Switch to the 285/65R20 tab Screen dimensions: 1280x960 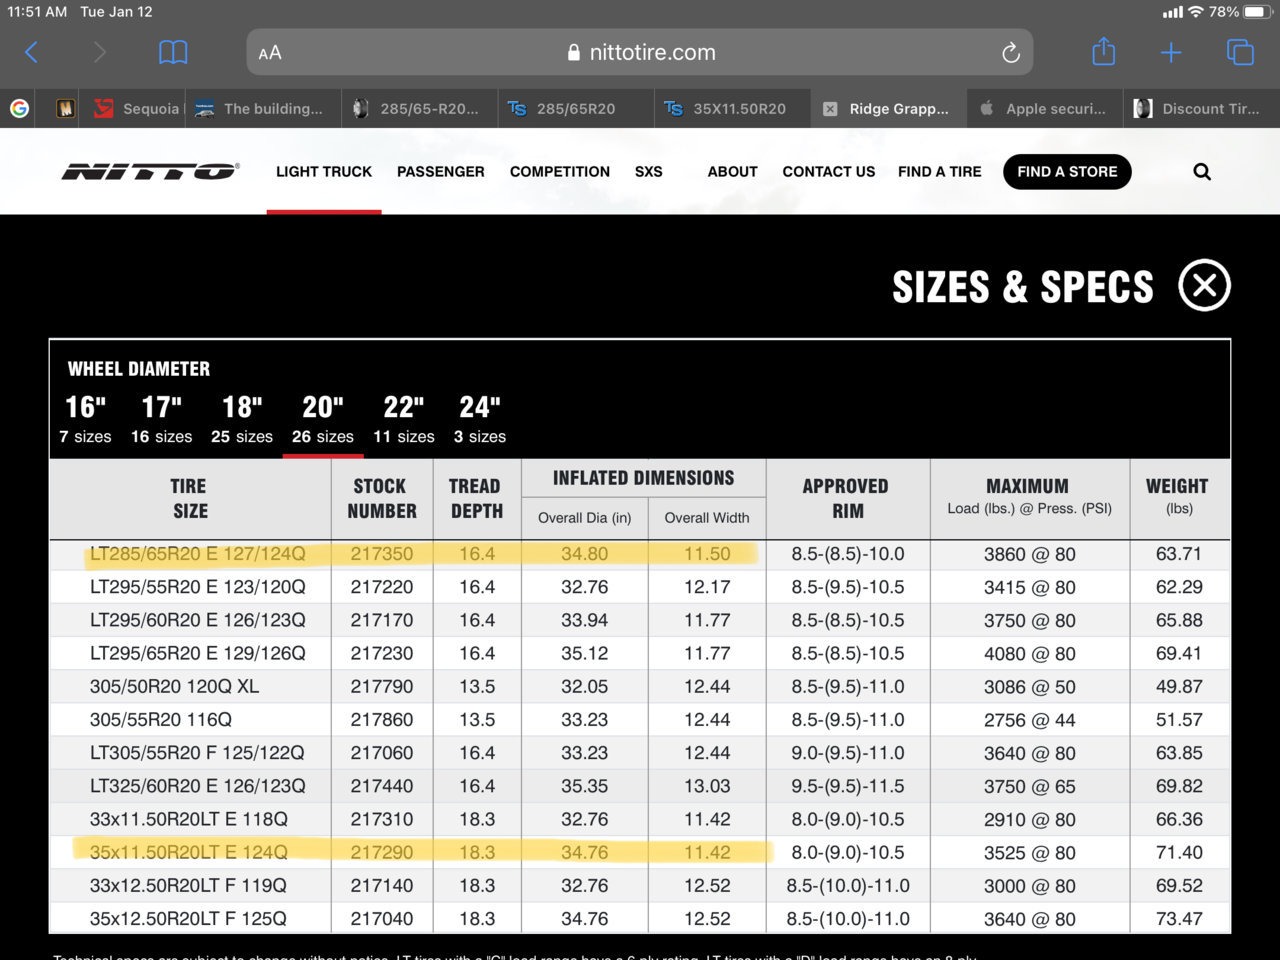577,108
